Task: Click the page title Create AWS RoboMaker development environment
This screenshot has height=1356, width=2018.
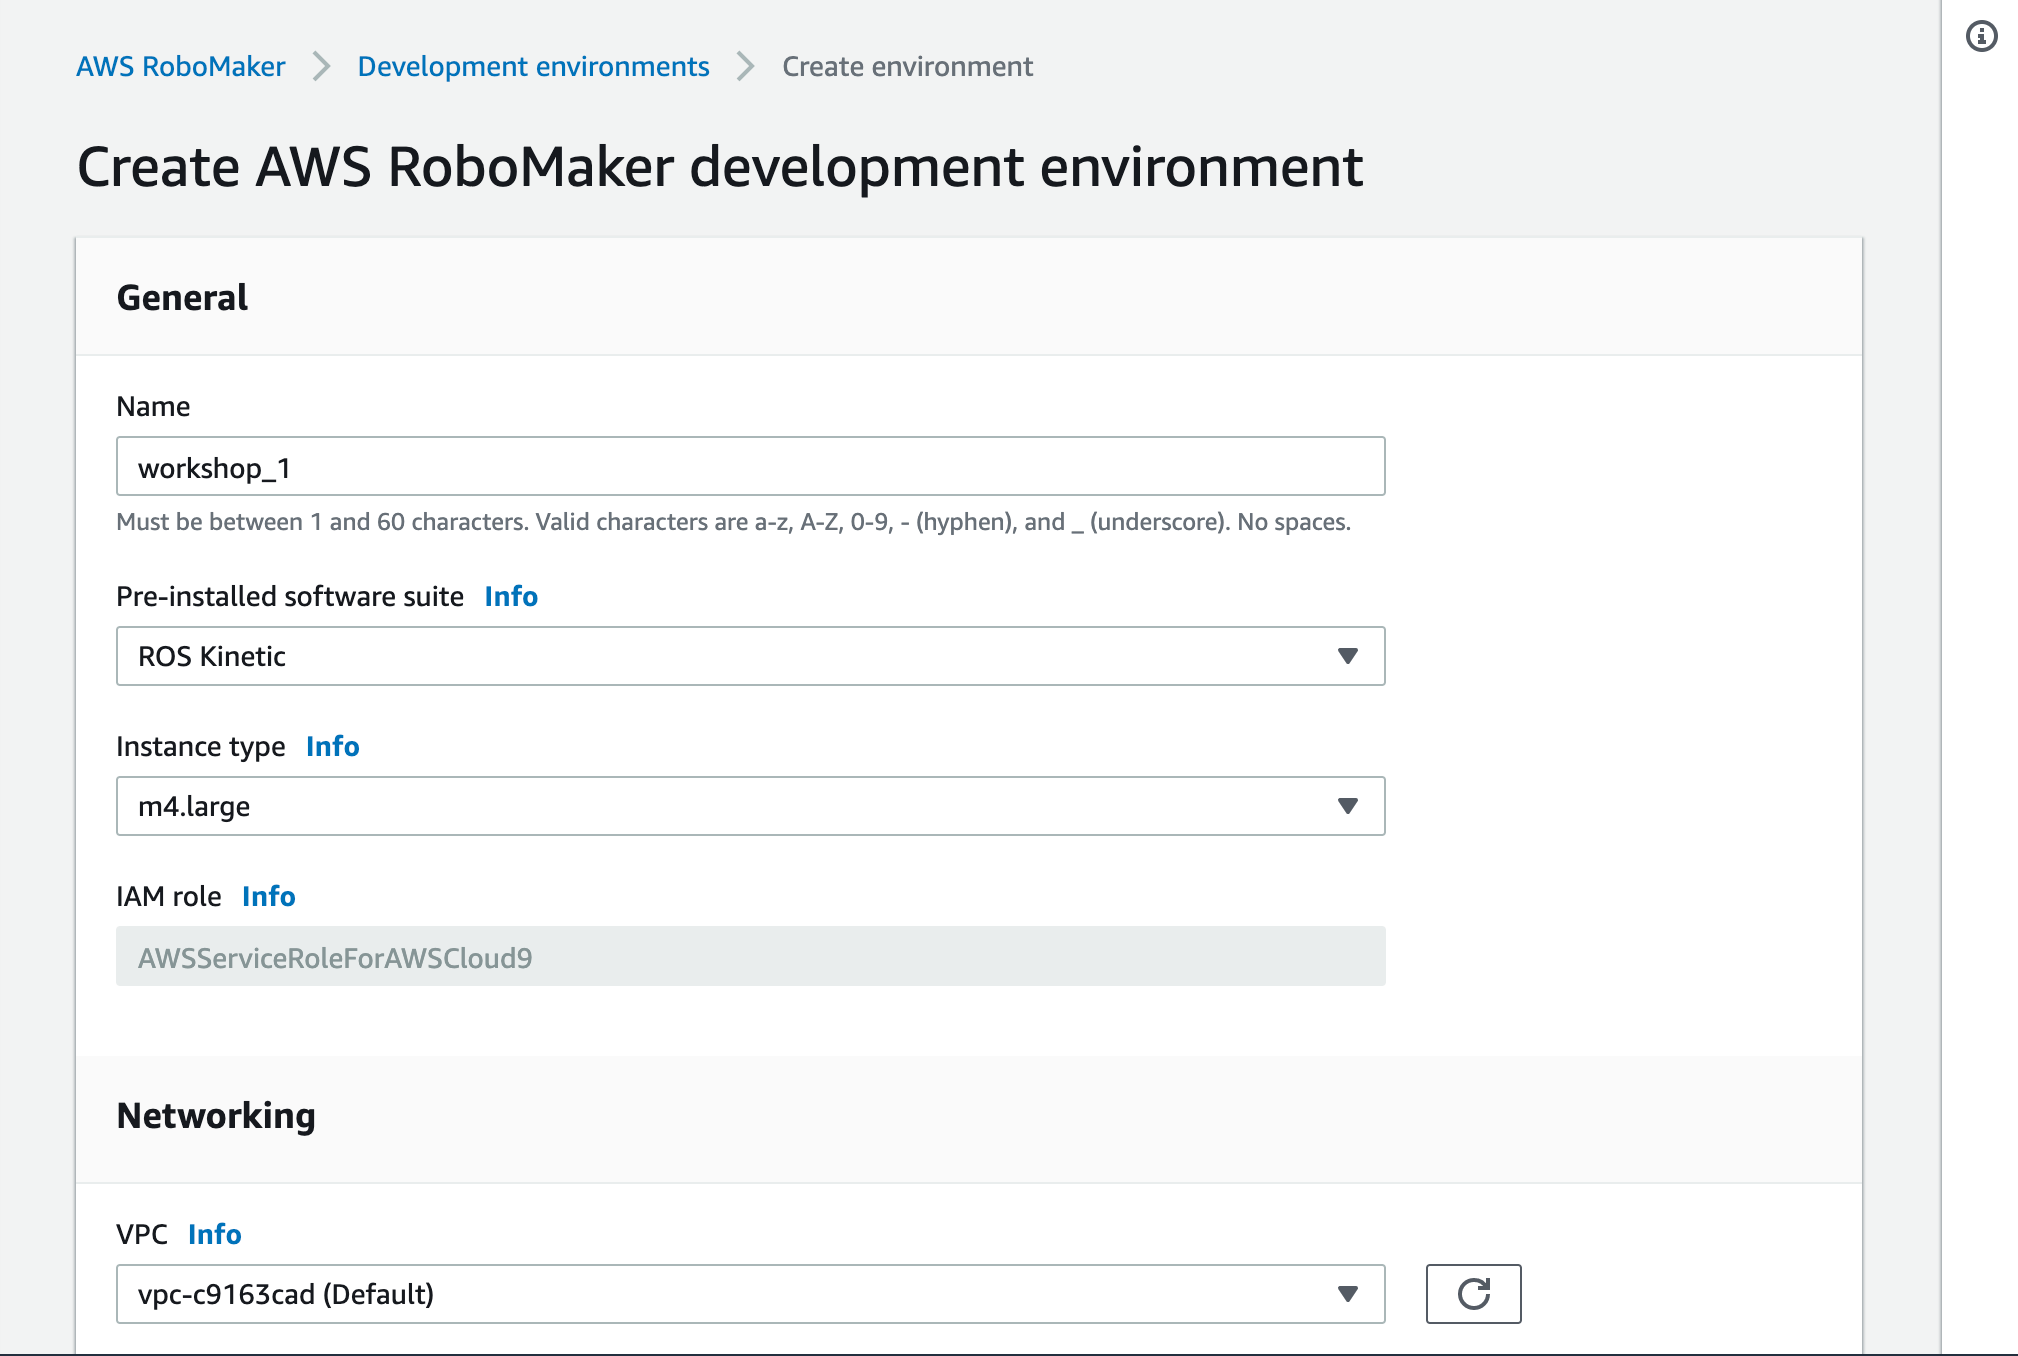Action: pyautogui.click(x=720, y=167)
